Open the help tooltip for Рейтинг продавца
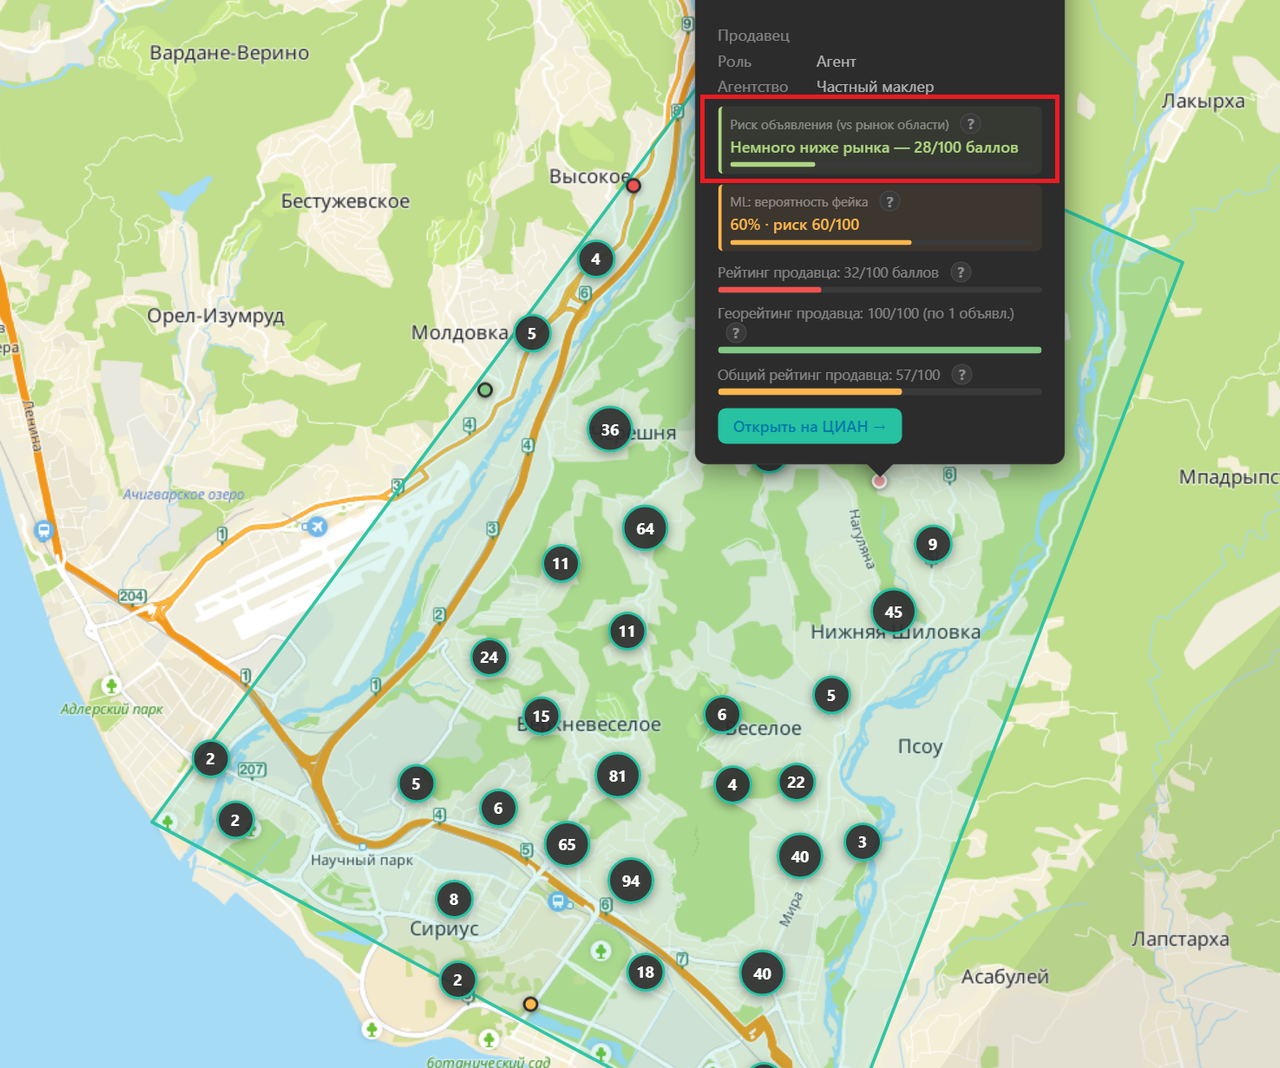The width and height of the screenshot is (1280, 1068). (x=960, y=272)
